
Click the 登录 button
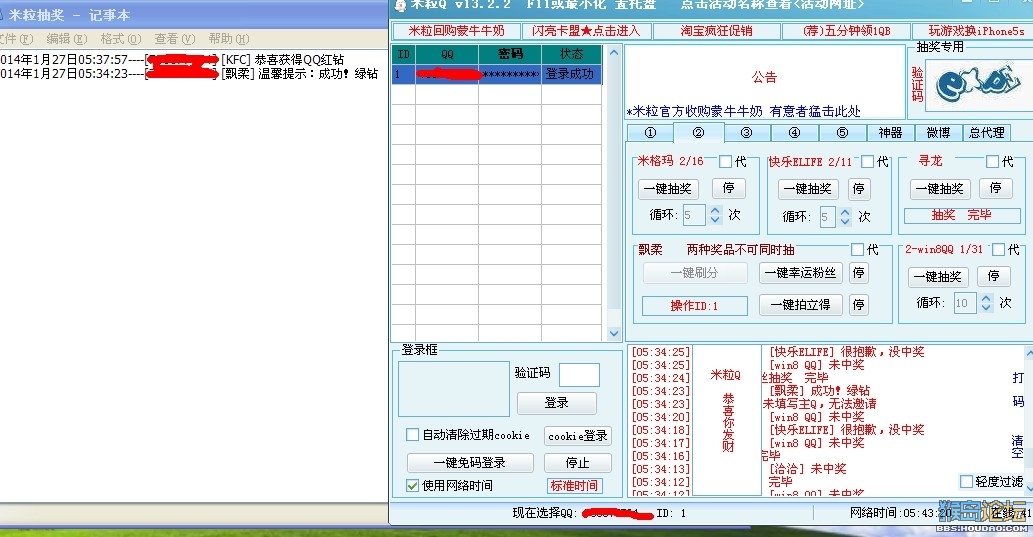click(557, 403)
